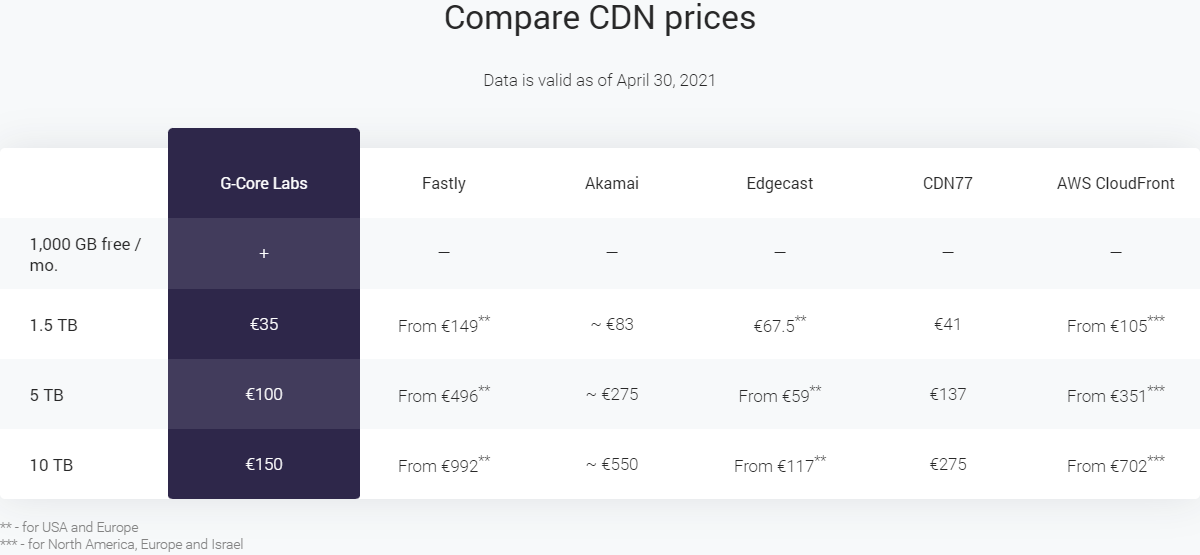Click the plus sign under G-Core Labs
1200x555 pixels.
264,254
